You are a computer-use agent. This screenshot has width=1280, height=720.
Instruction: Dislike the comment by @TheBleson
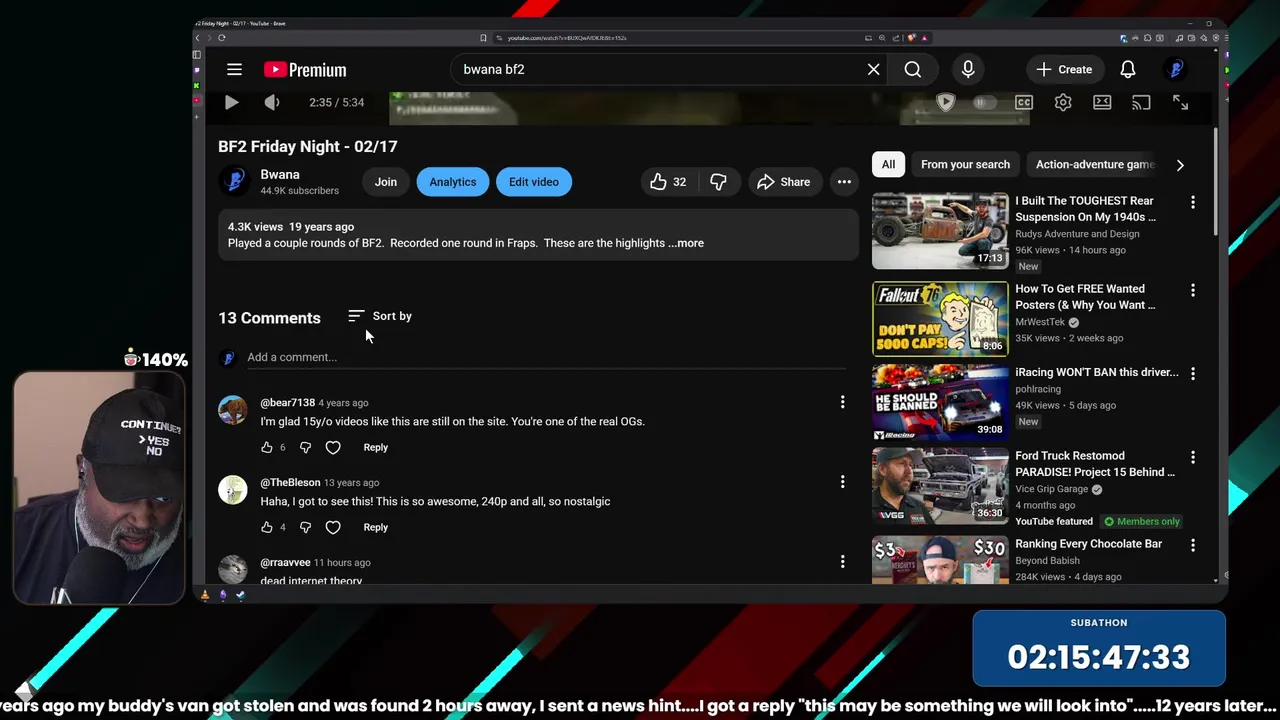click(305, 527)
